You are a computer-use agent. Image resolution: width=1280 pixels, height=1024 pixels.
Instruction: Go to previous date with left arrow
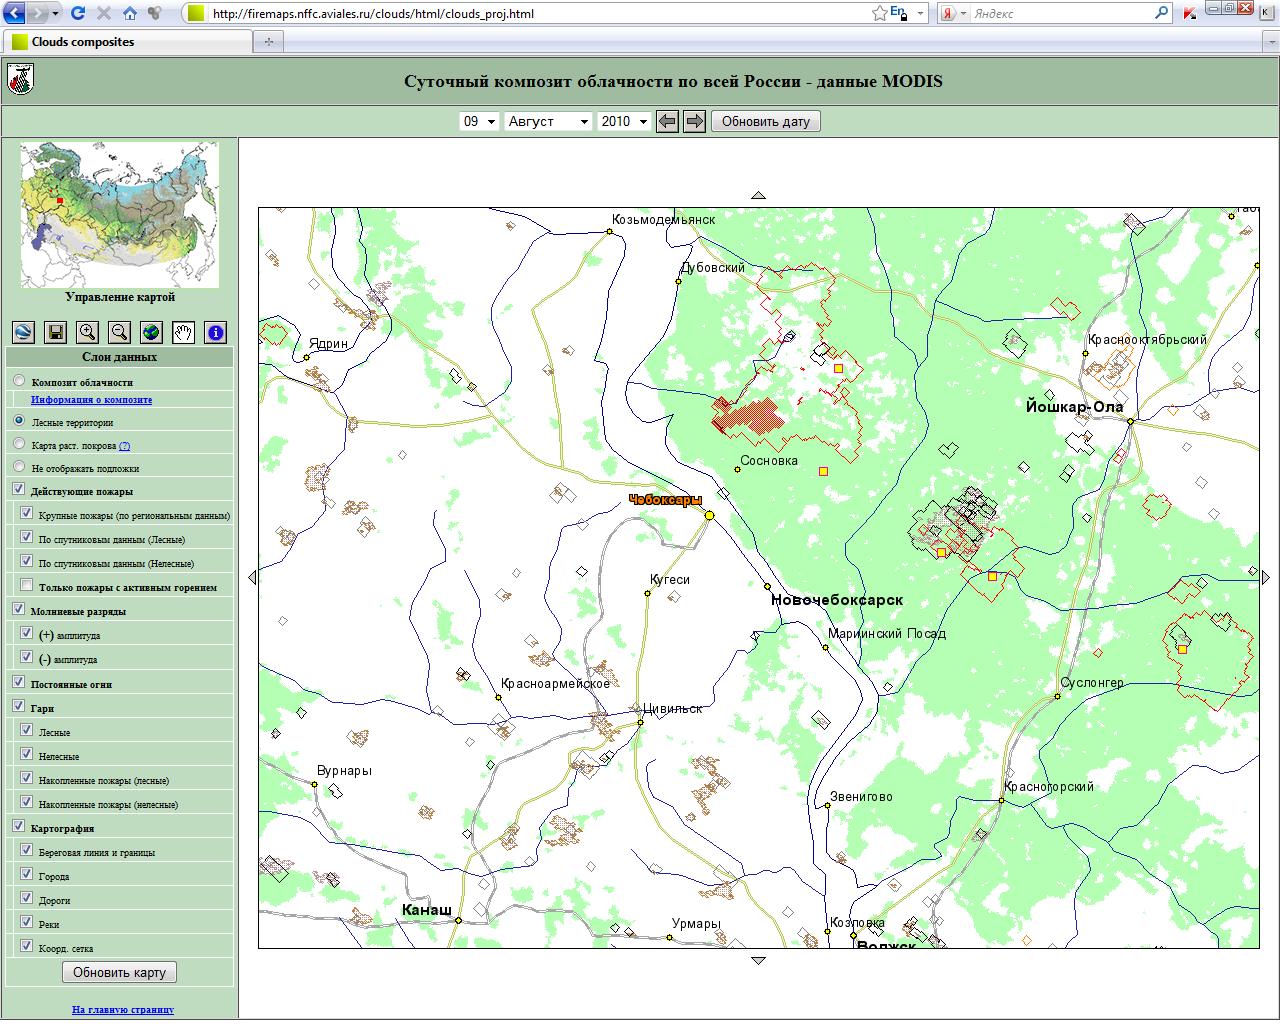[667, 121]
